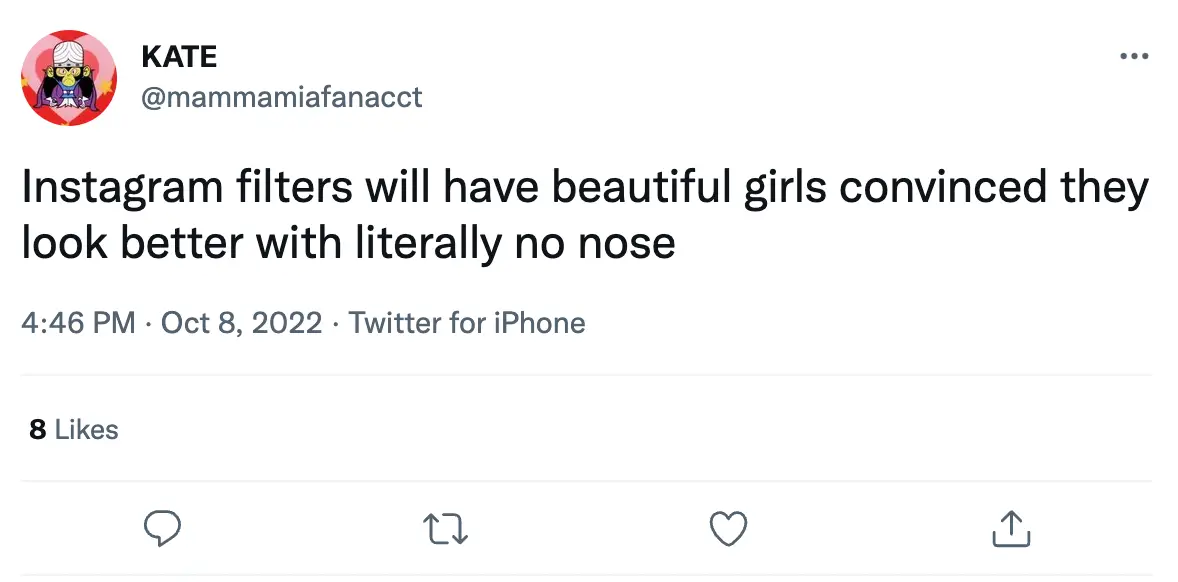
Task: Click the share upload arrow icon
Action: pyautogui.click(x=1011, y=528)
